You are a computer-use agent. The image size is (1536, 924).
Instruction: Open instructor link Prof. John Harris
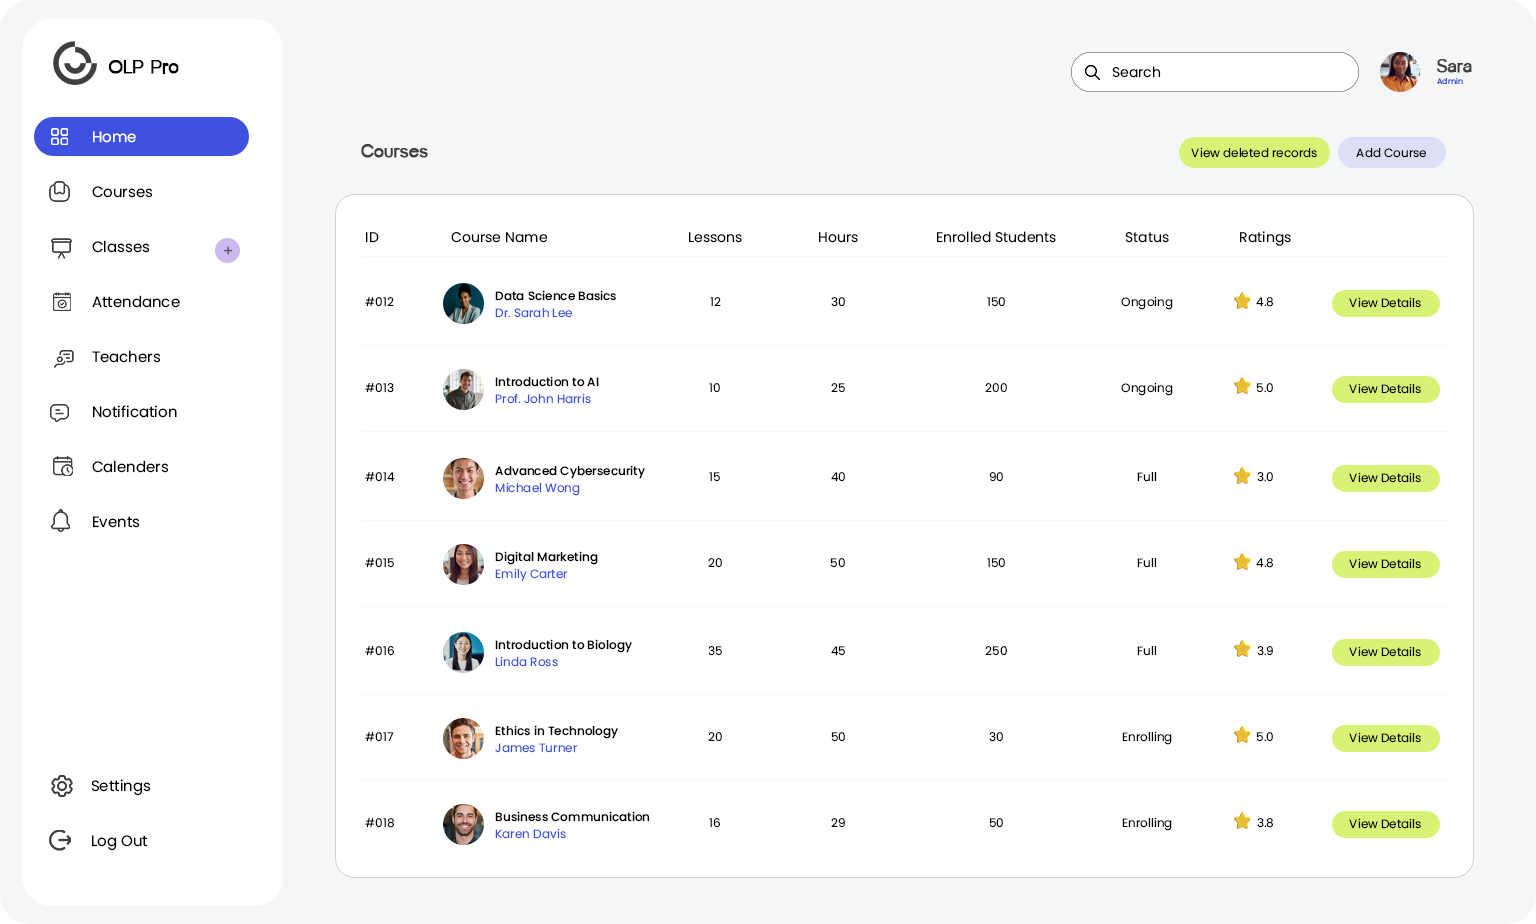tap(542, 399)
